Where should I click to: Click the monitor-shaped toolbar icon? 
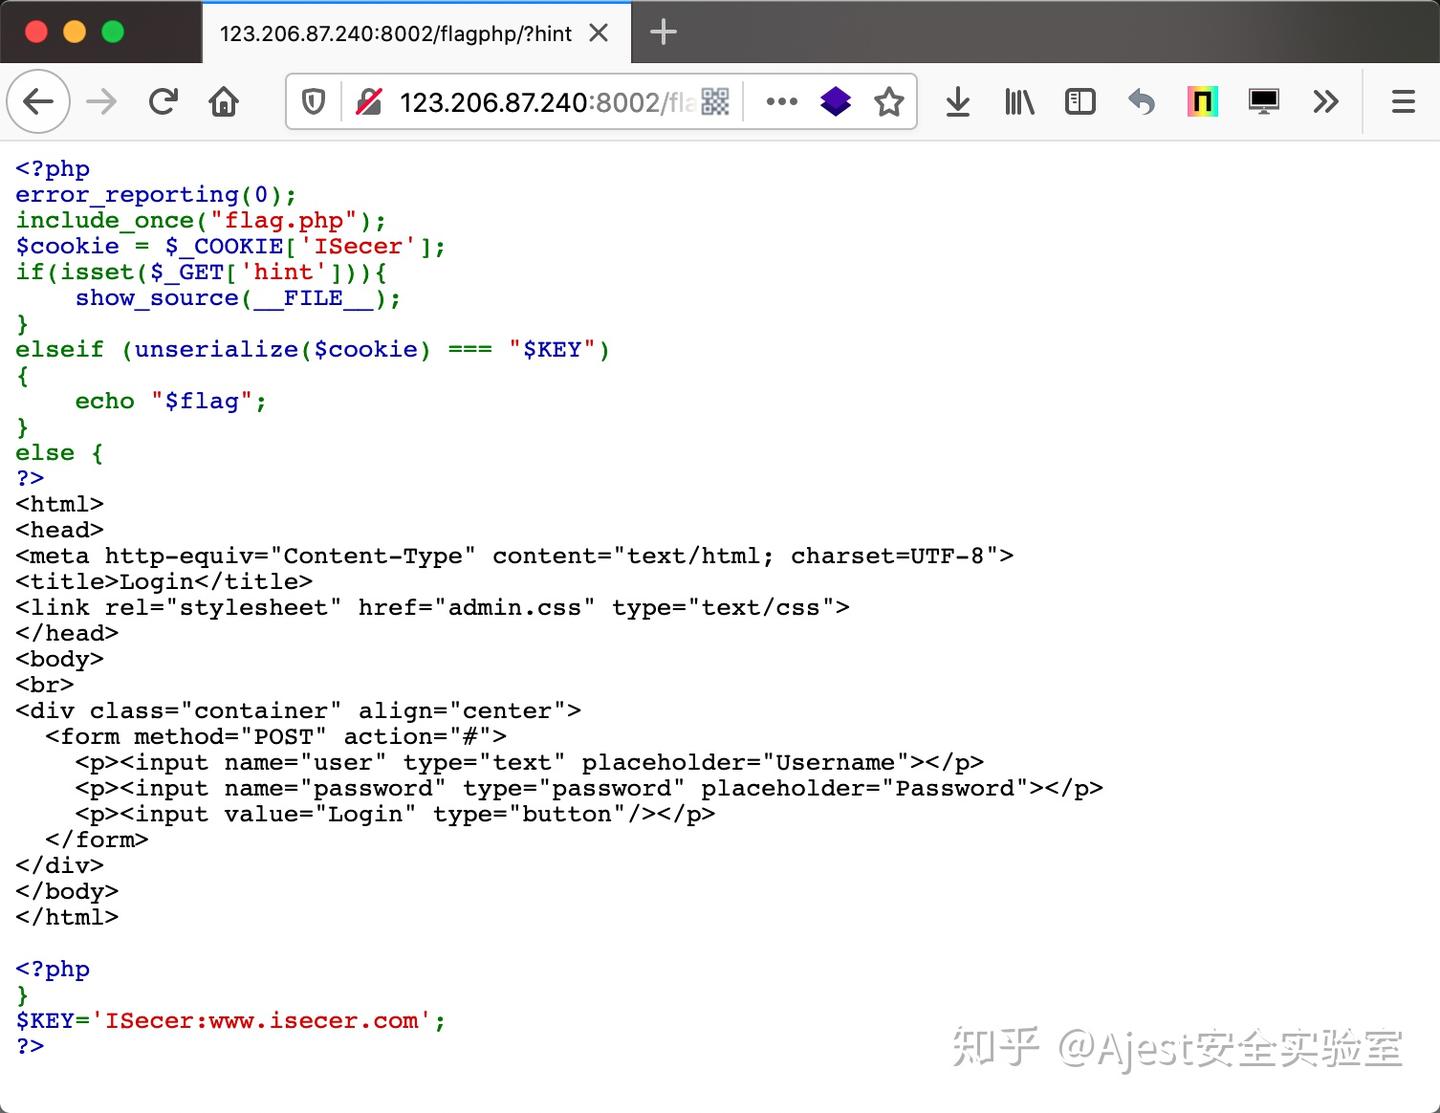[x=1263, y=101]
